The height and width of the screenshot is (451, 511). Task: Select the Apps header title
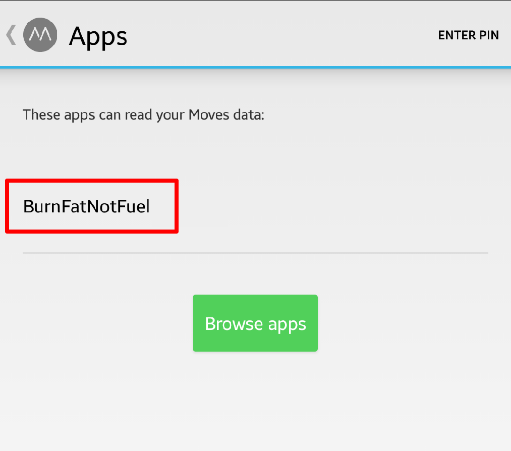tap(98, 36)
